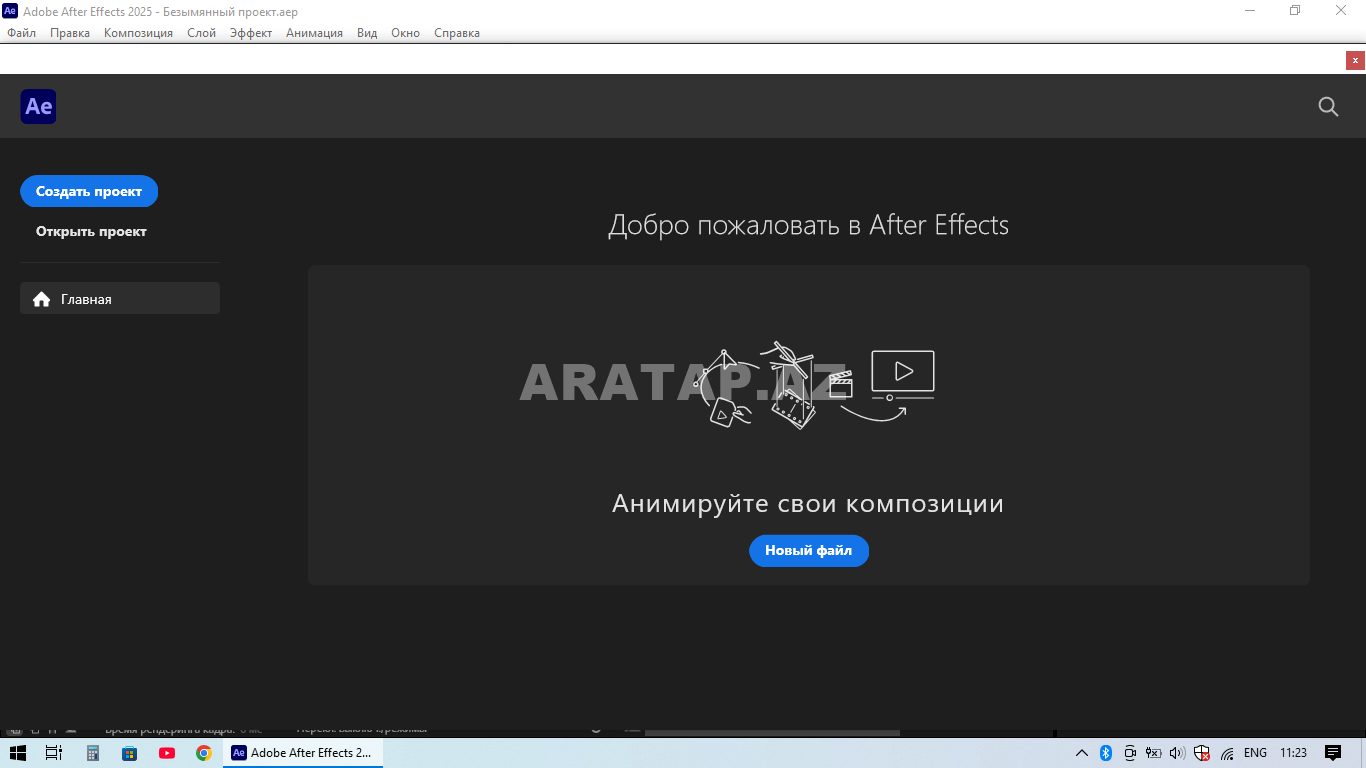The height and width of the screenshot is (768, 1366).
Task: Click the 11:23 clock
Action: (1293, 753)
